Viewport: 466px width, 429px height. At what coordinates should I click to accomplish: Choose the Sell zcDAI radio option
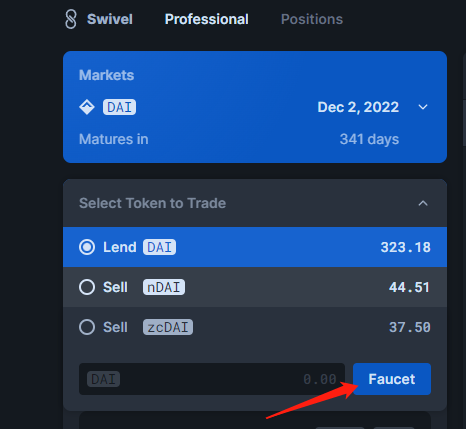pos(87,327)
